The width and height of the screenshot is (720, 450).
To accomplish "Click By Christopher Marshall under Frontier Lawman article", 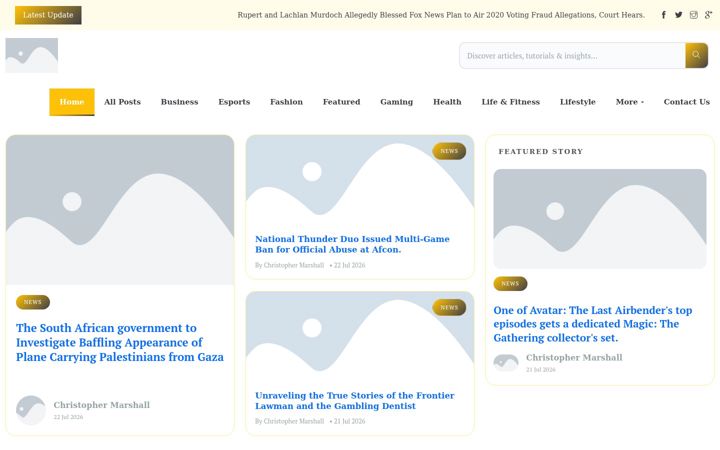I will [x=290, y=422].
